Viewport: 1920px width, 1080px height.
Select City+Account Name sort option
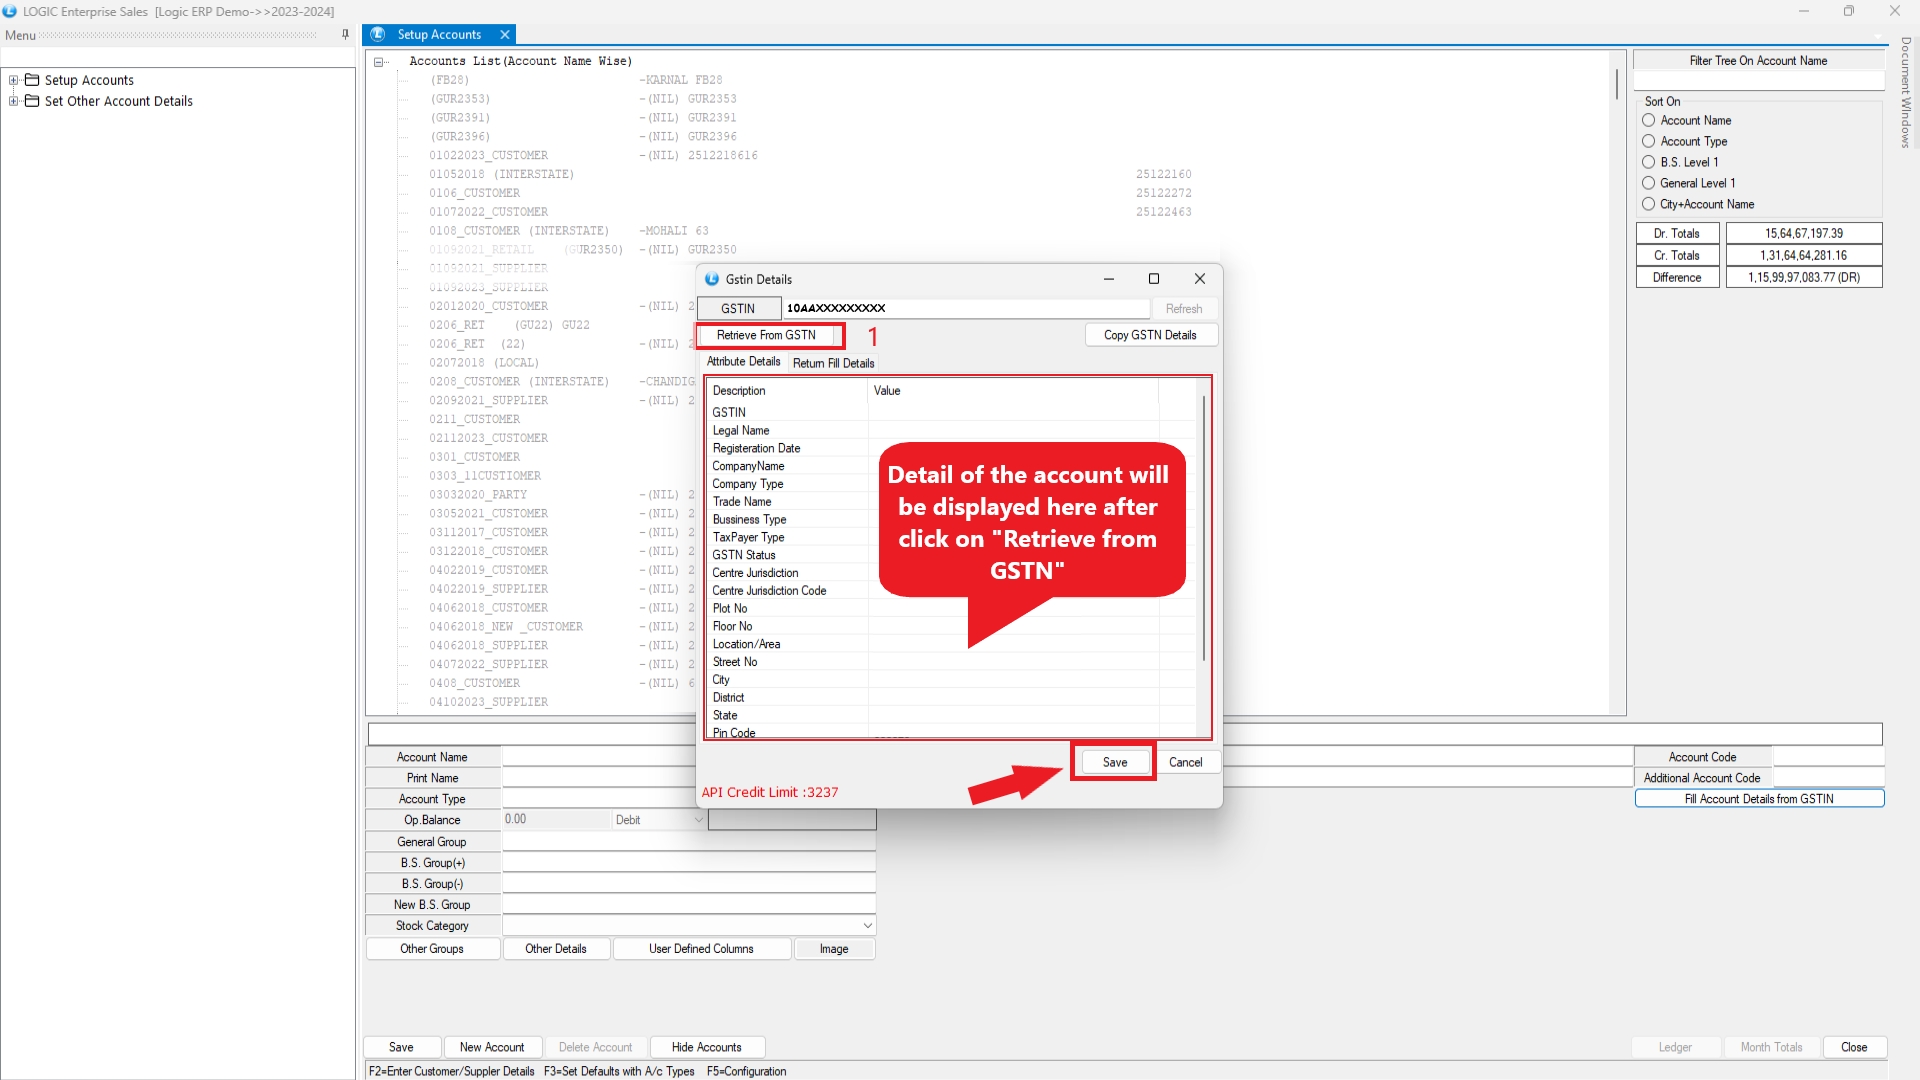click(x=1649, y=204)
